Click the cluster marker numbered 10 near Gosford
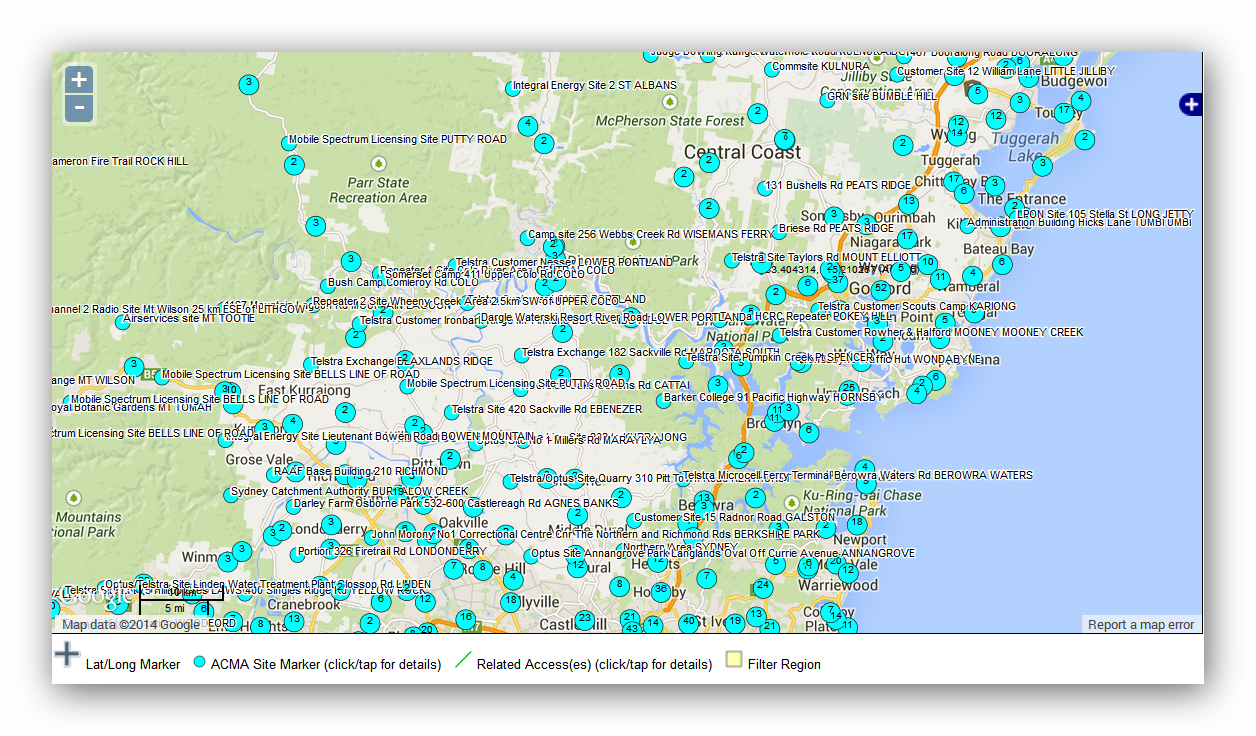The image size is (1256, 736). tap(927, 264)
